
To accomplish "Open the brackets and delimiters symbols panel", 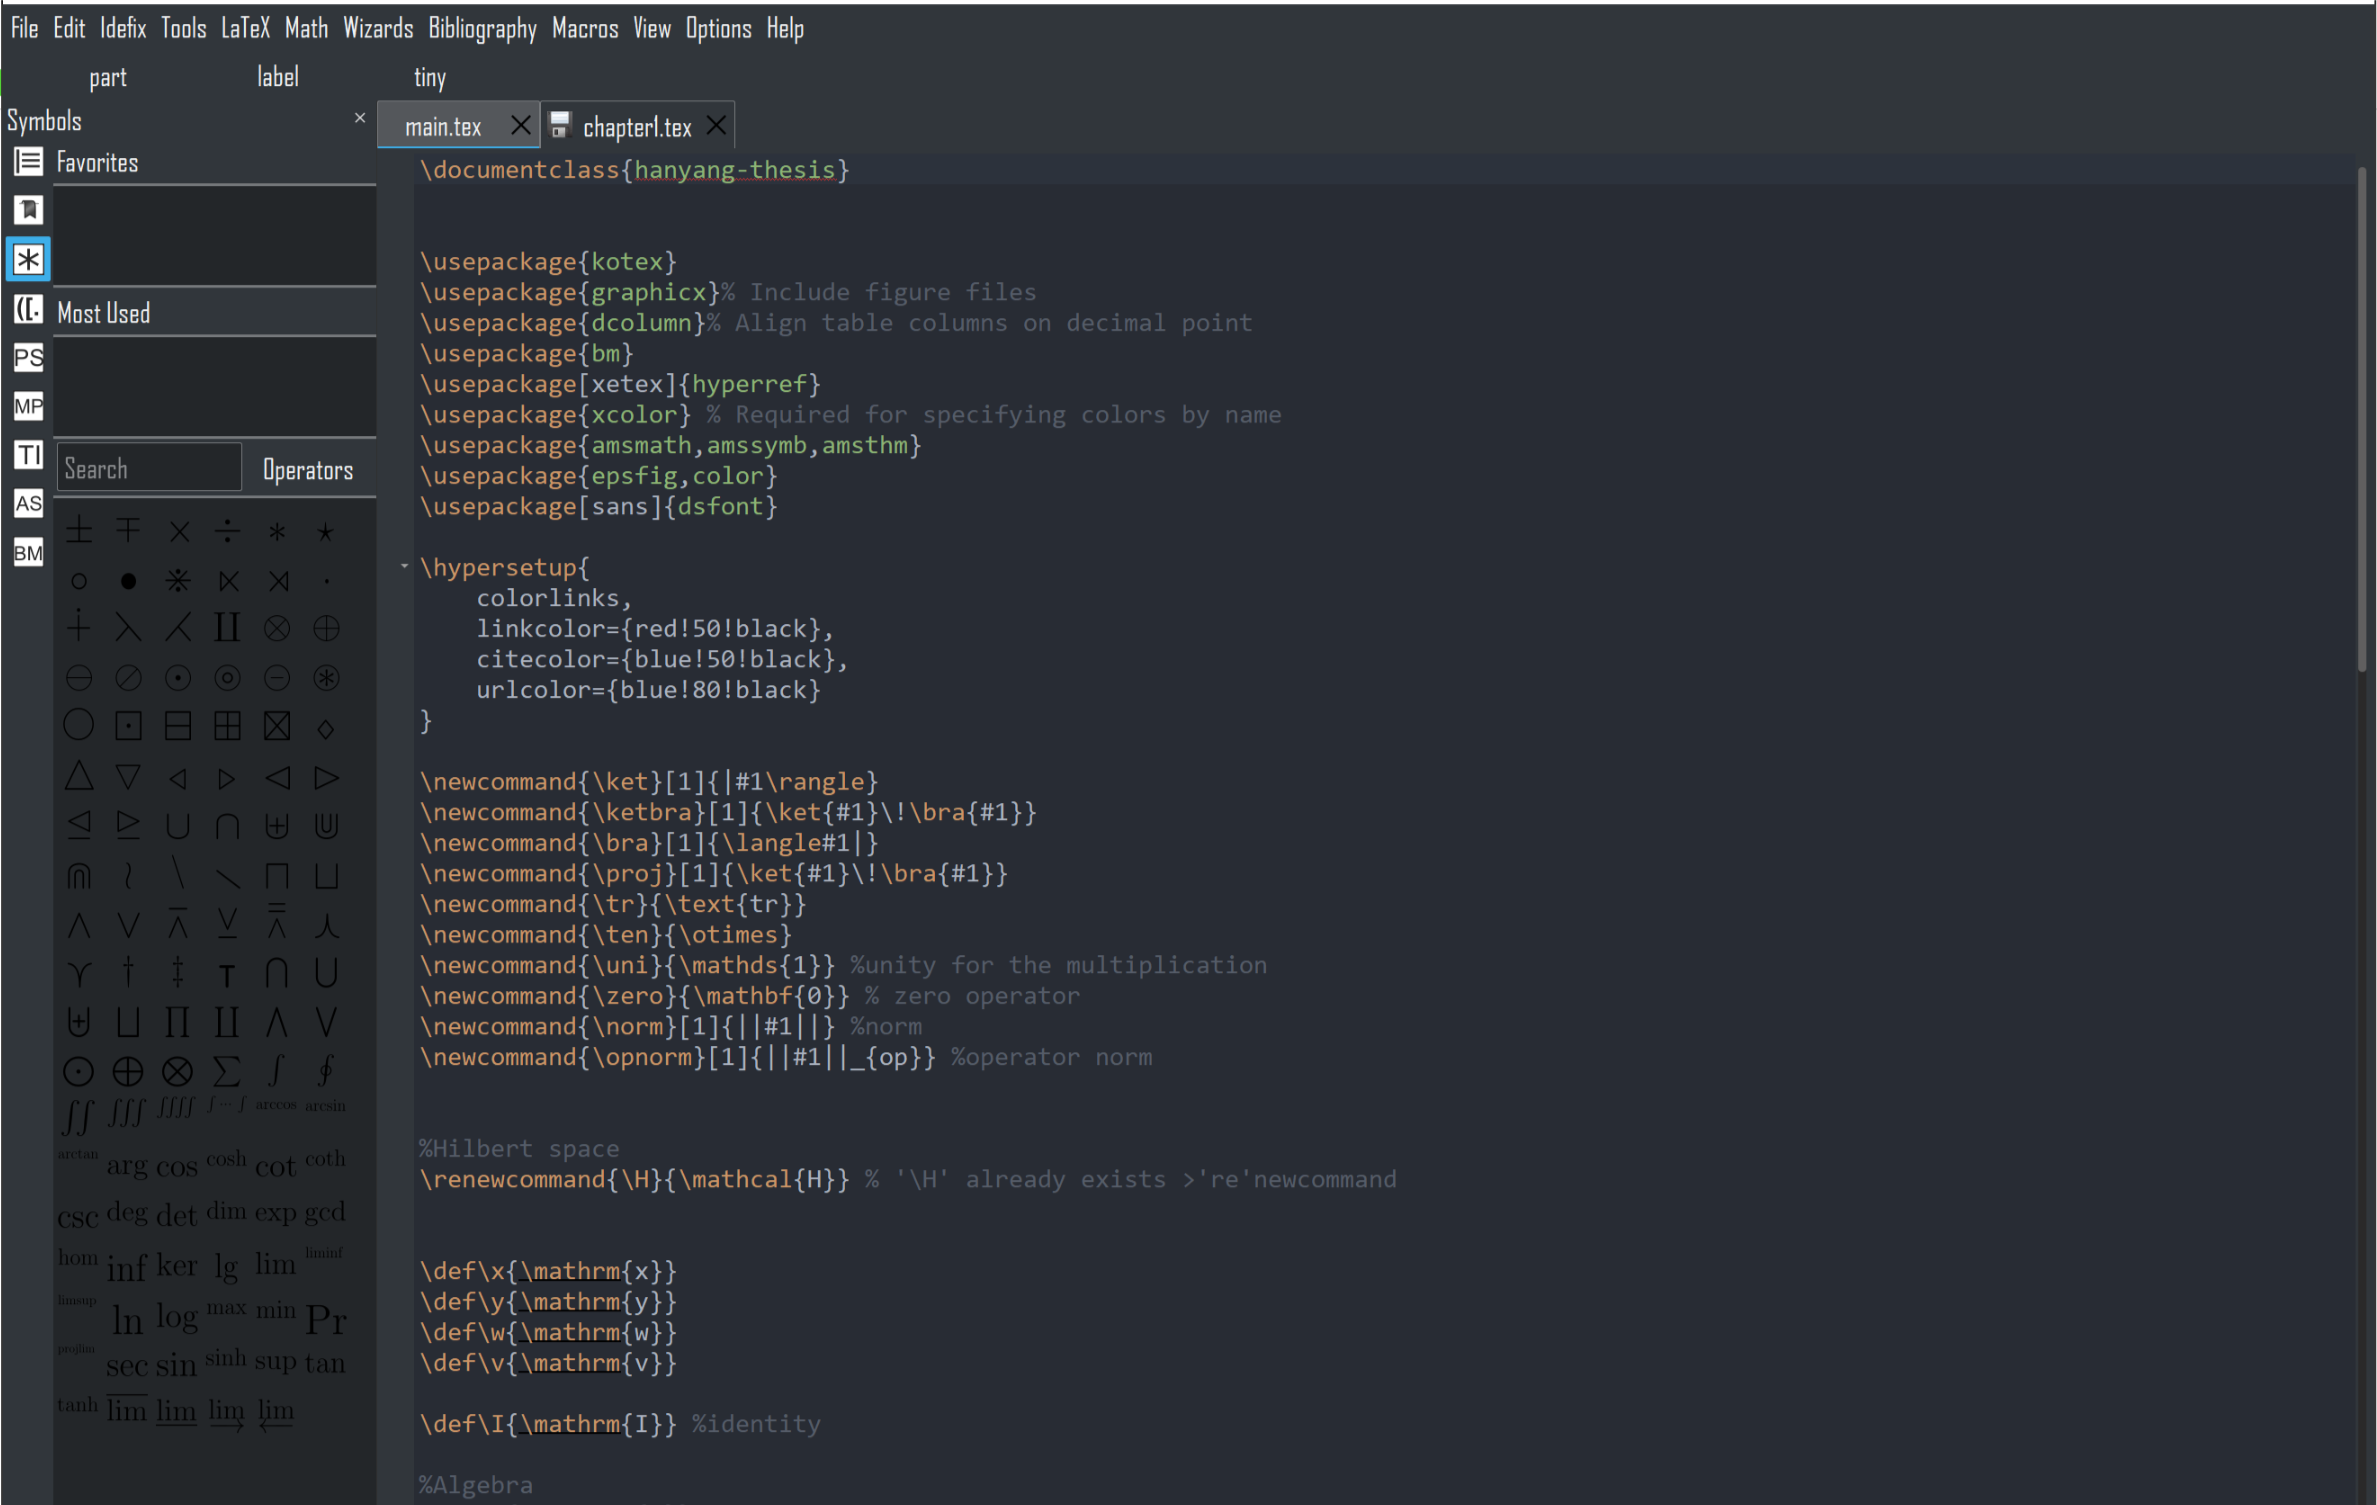I will click(28, 309).
